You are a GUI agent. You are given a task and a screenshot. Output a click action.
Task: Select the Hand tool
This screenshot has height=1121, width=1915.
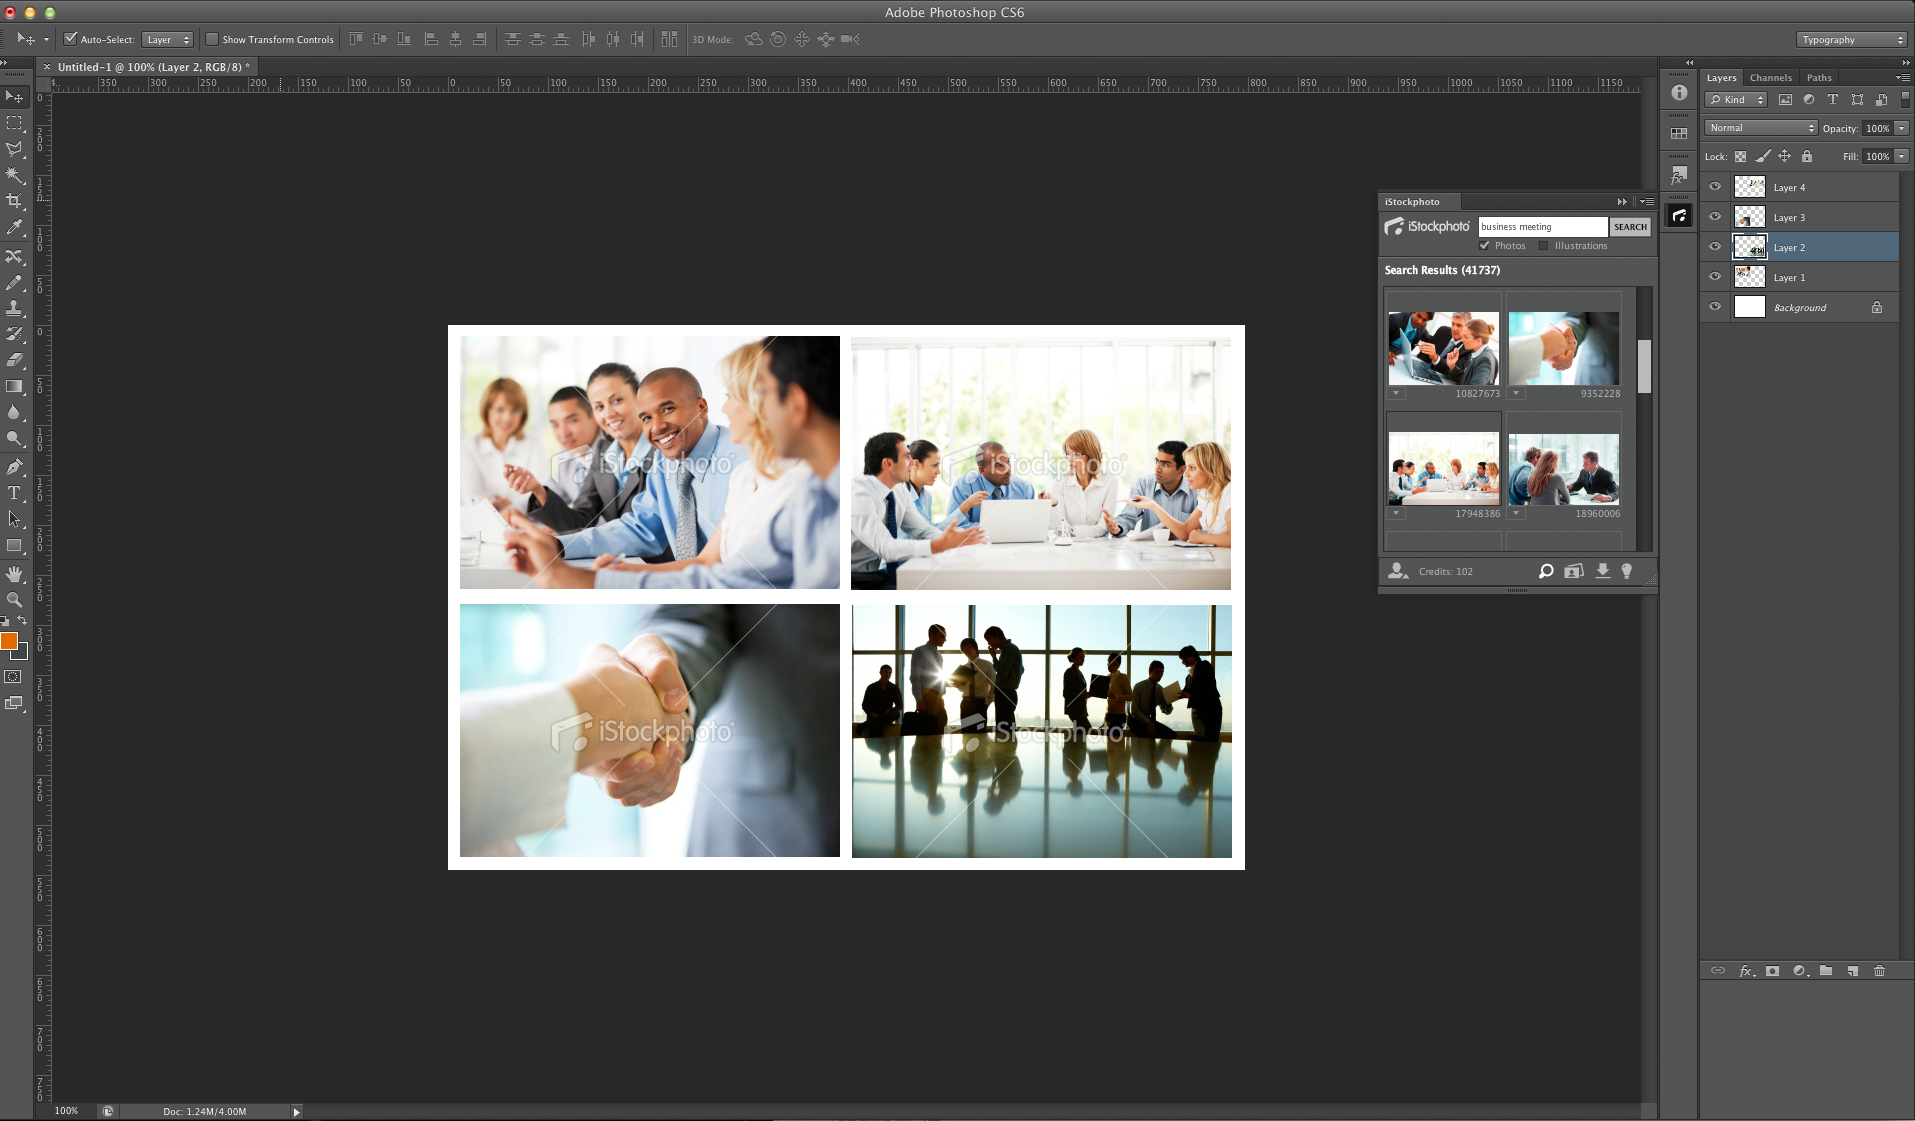click(14, 573)
